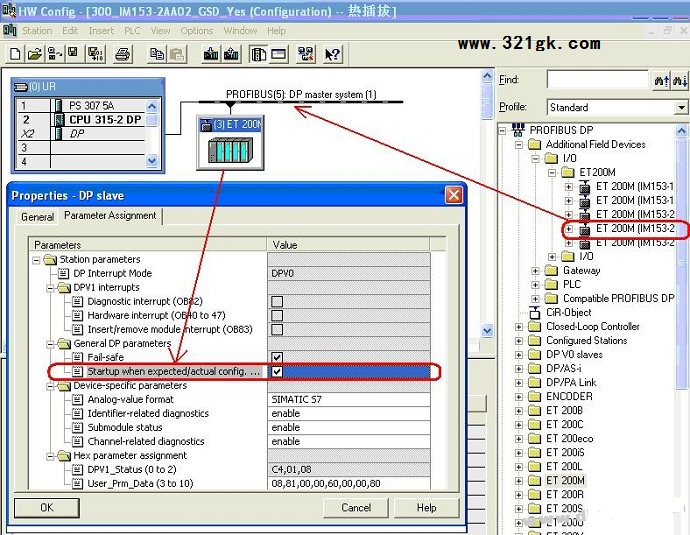This screenshot has width=690, height=535.
Task: Expand the Gateway catalog folder
Action: (536, 271)
